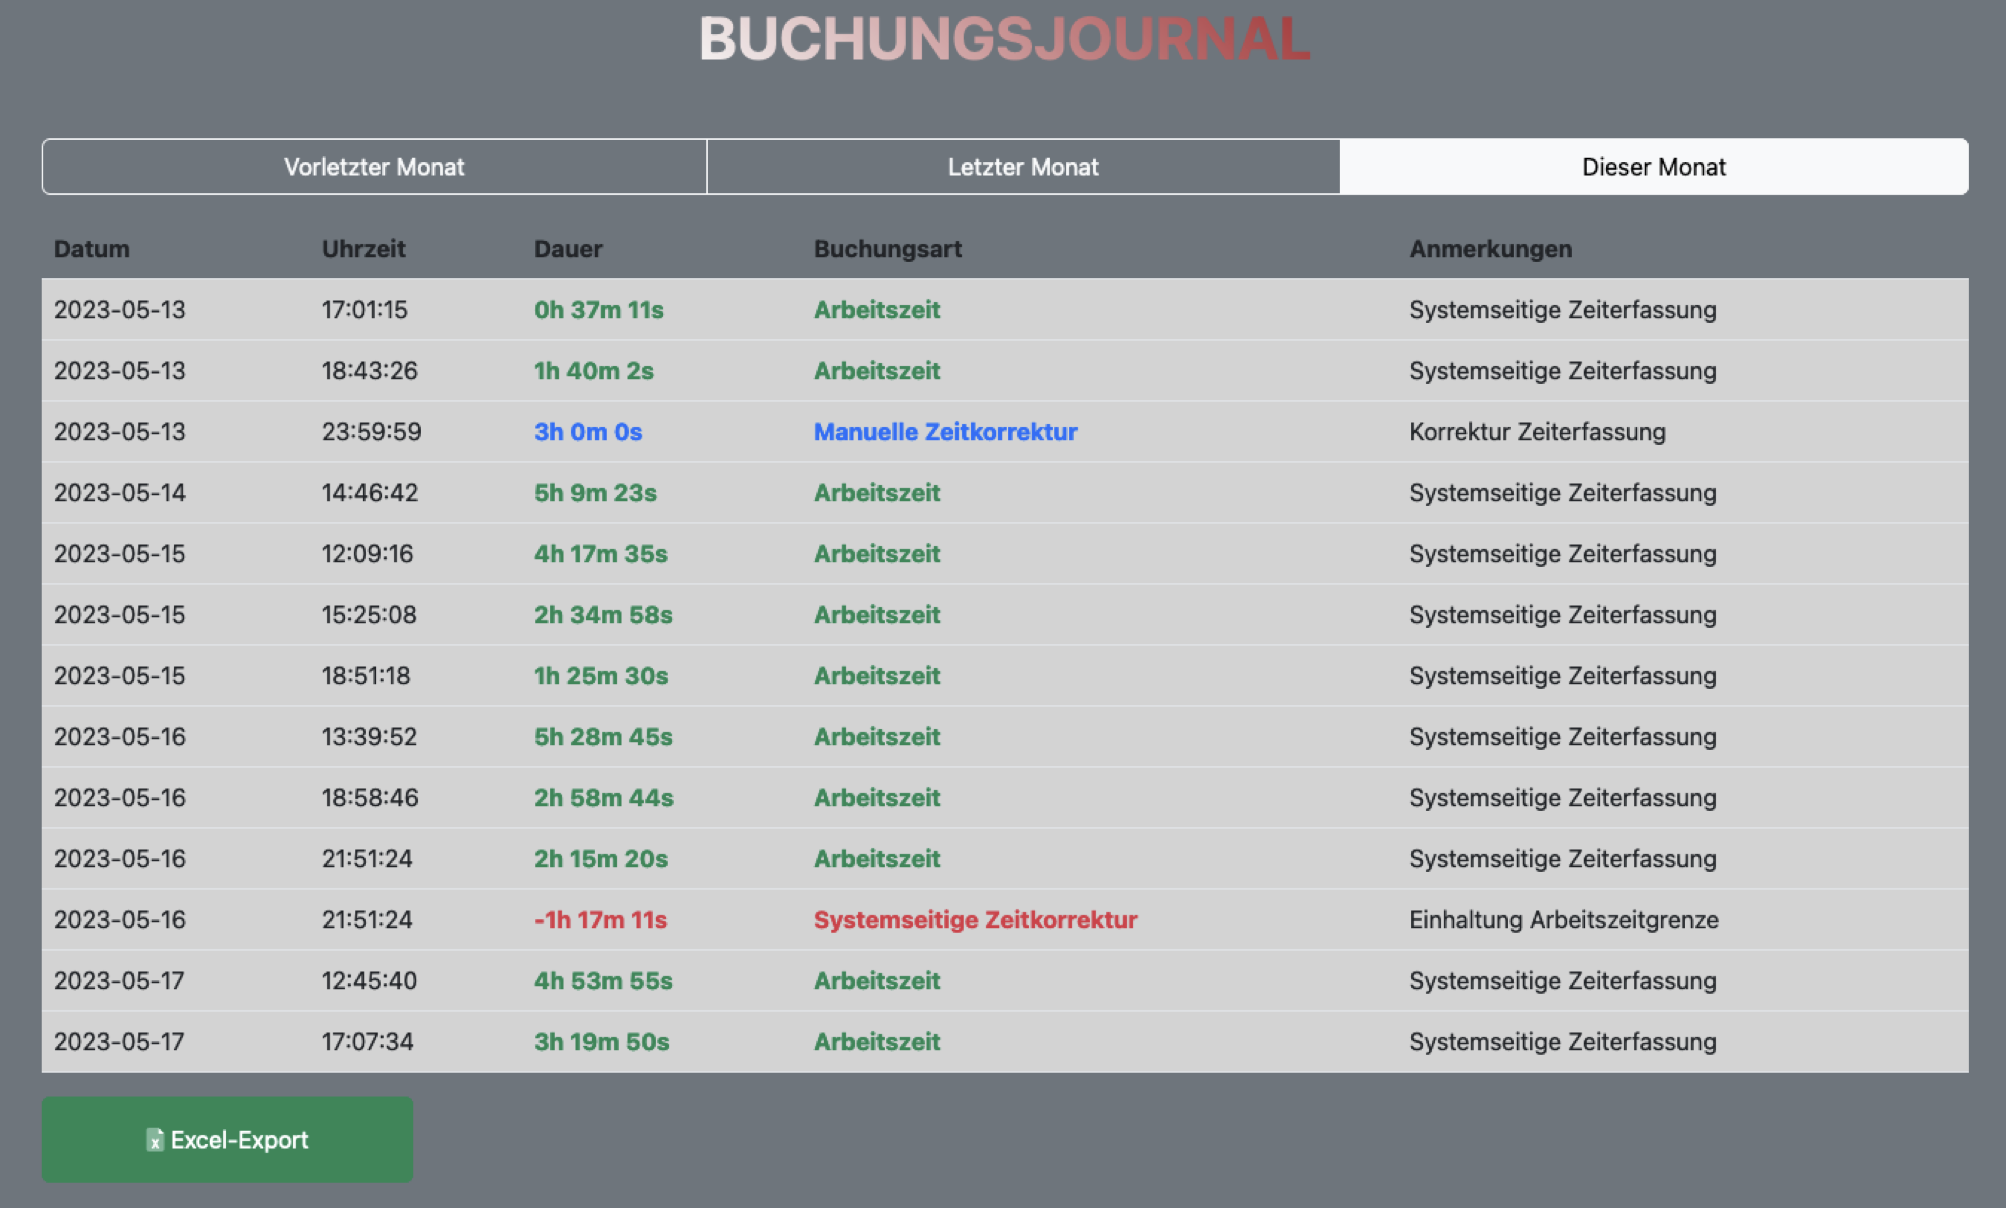Select the Manuelle Zeitkorrektur entry
Viewport: 2006px width, 1208px height.
[945, 432]
